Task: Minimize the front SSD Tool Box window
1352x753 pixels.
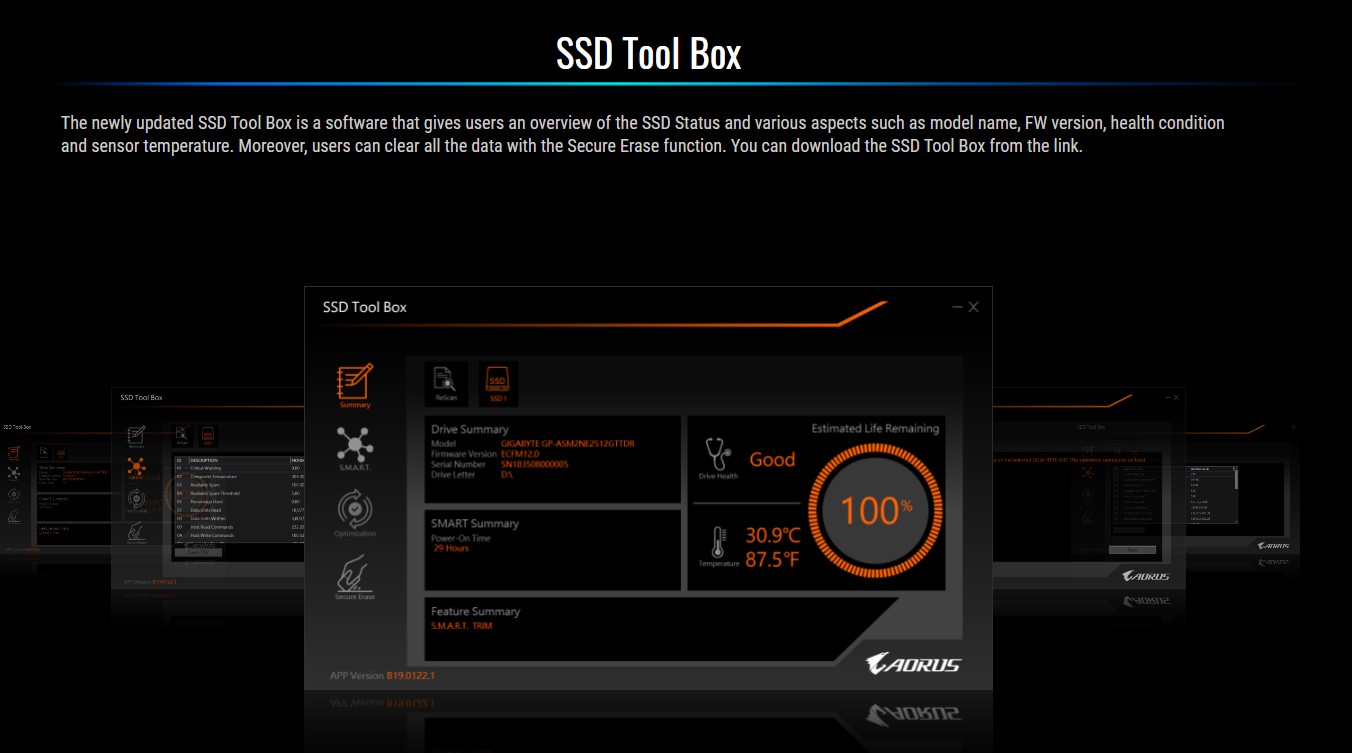Action: tap(958, 307)
